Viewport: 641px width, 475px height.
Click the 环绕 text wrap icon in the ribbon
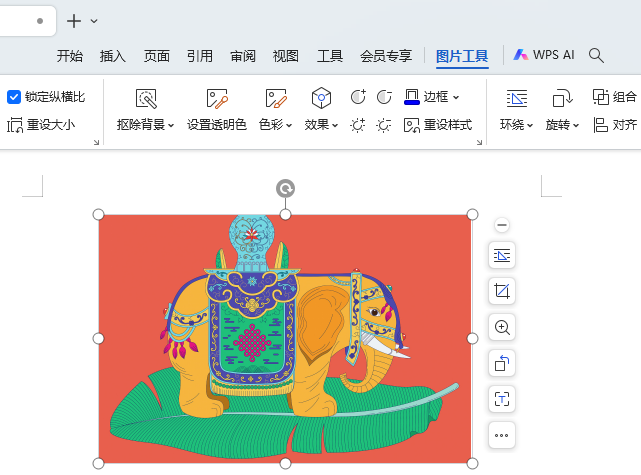pos(517,98)
